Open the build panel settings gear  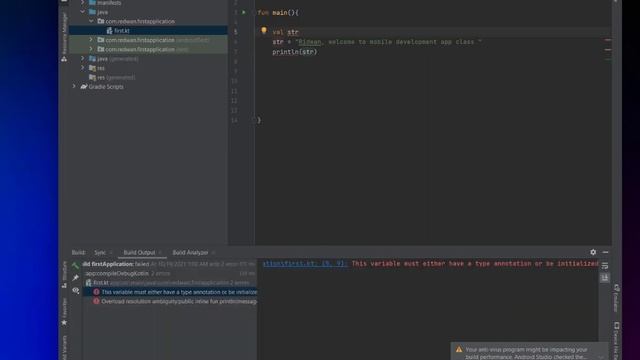pyautogui.click(x=593, y=252)
